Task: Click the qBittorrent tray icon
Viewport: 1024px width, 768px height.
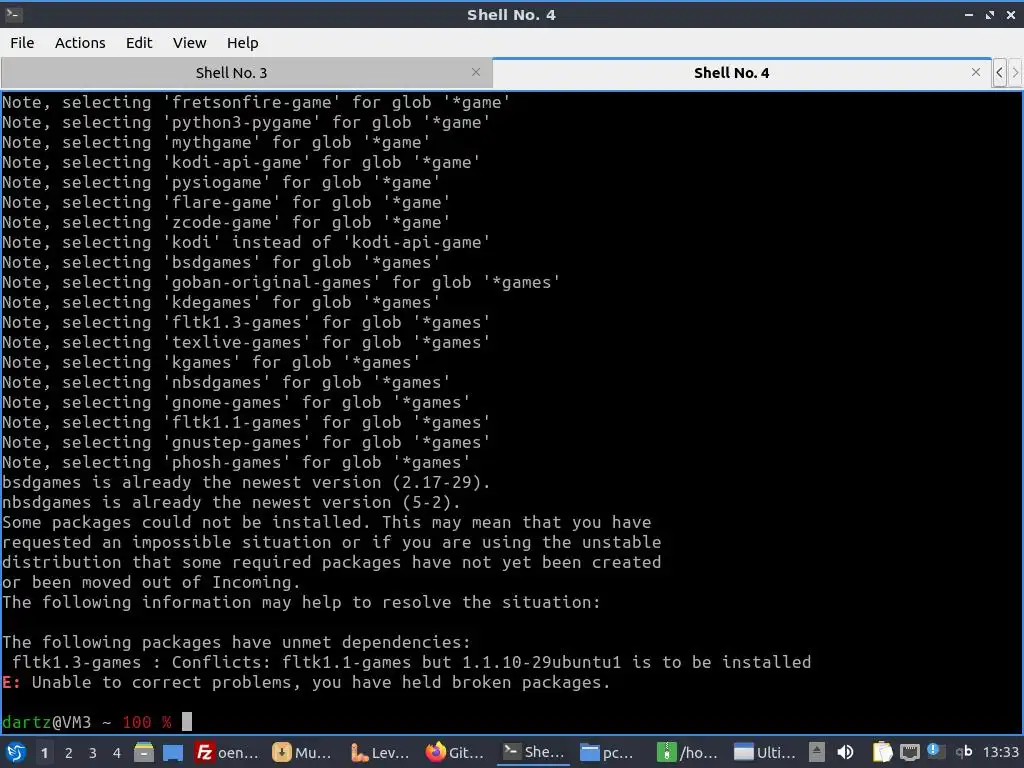Action: pyautogui.click(x=964, y=752)
